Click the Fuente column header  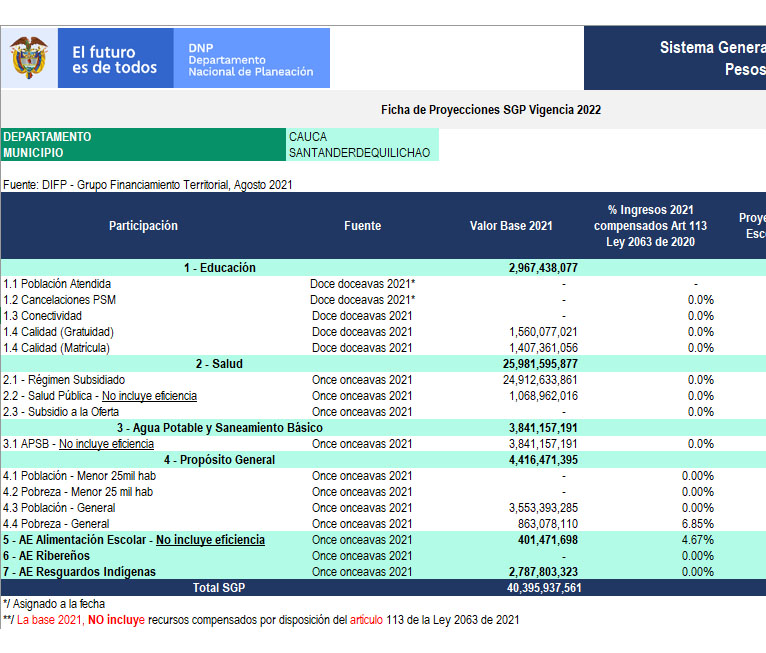click(362, 226)
